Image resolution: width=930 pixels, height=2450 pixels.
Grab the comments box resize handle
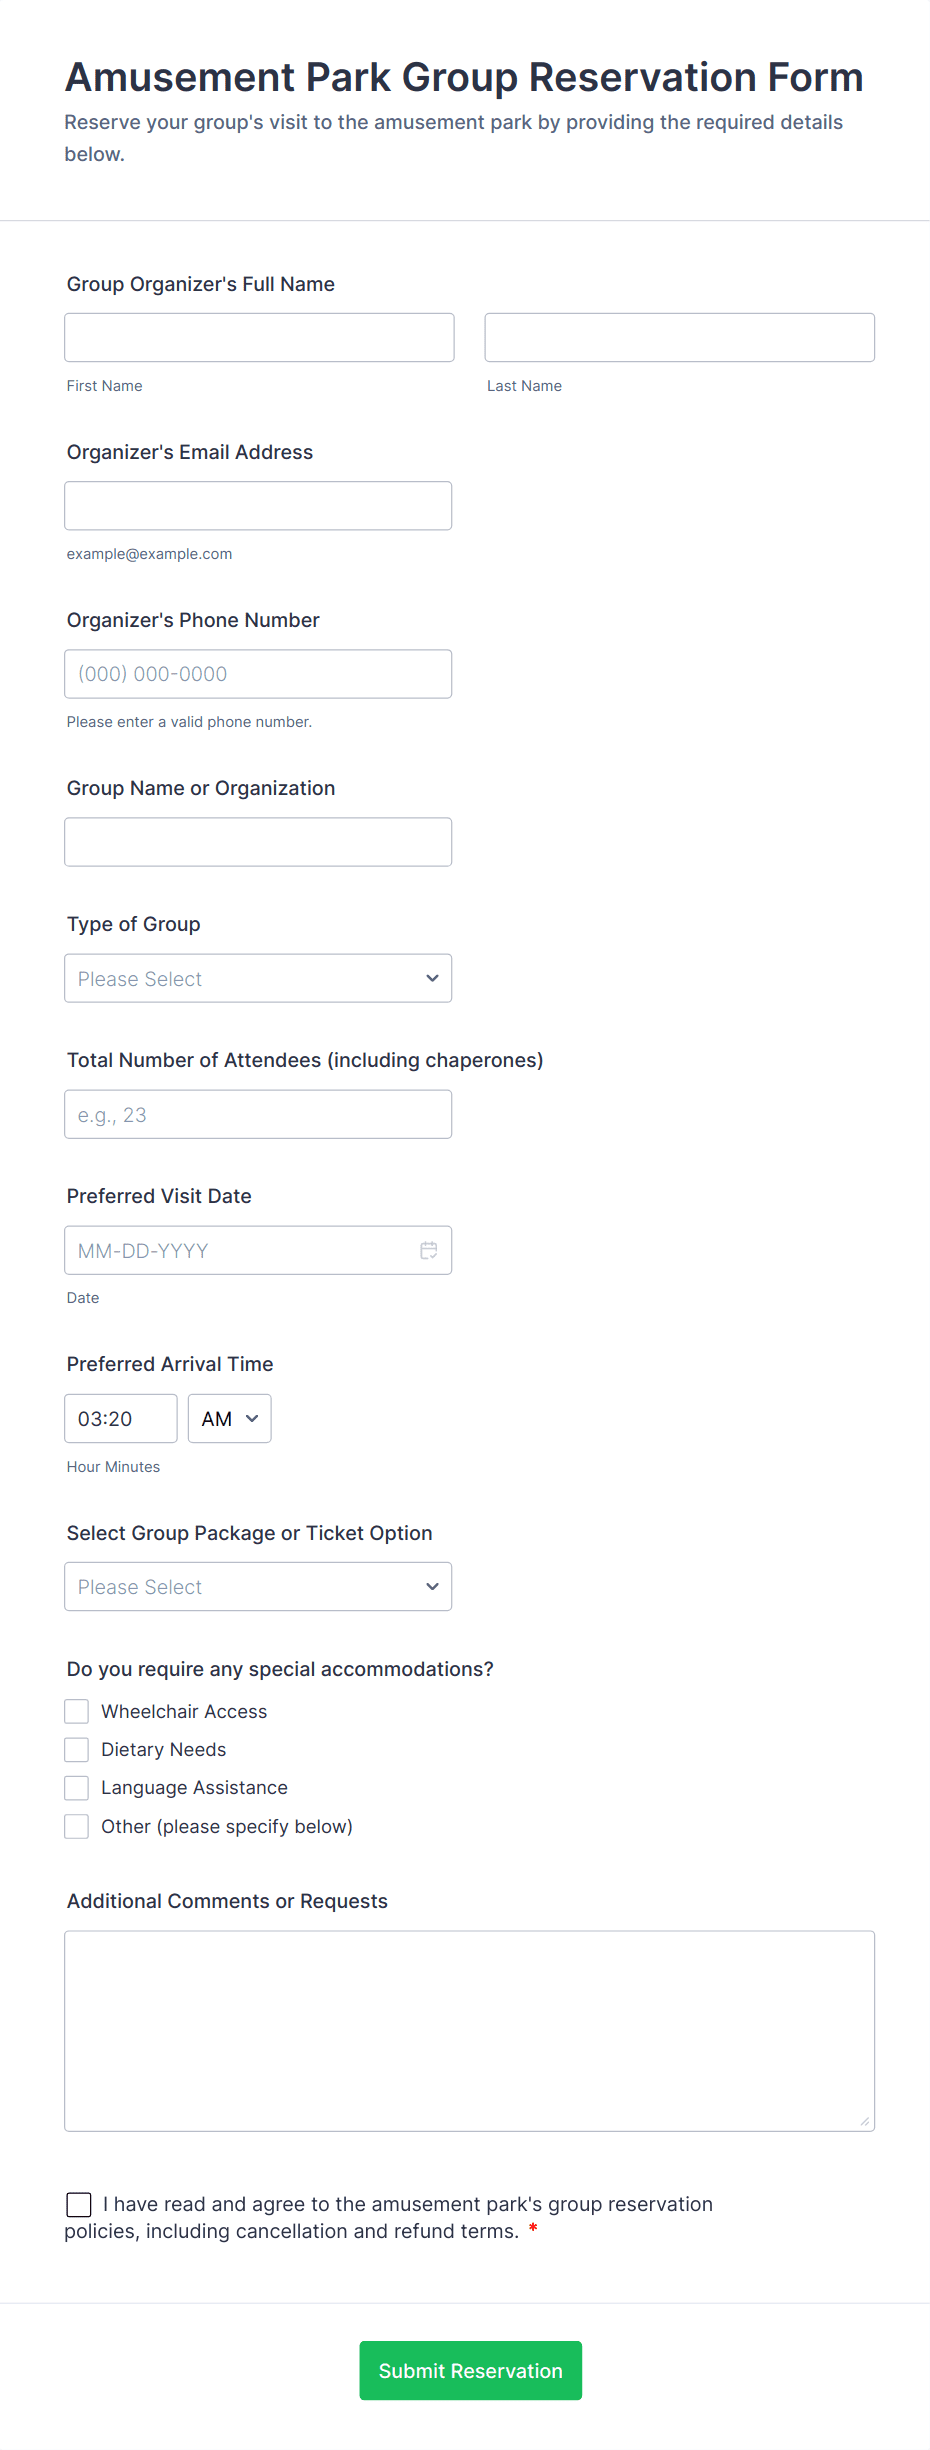865,2121
